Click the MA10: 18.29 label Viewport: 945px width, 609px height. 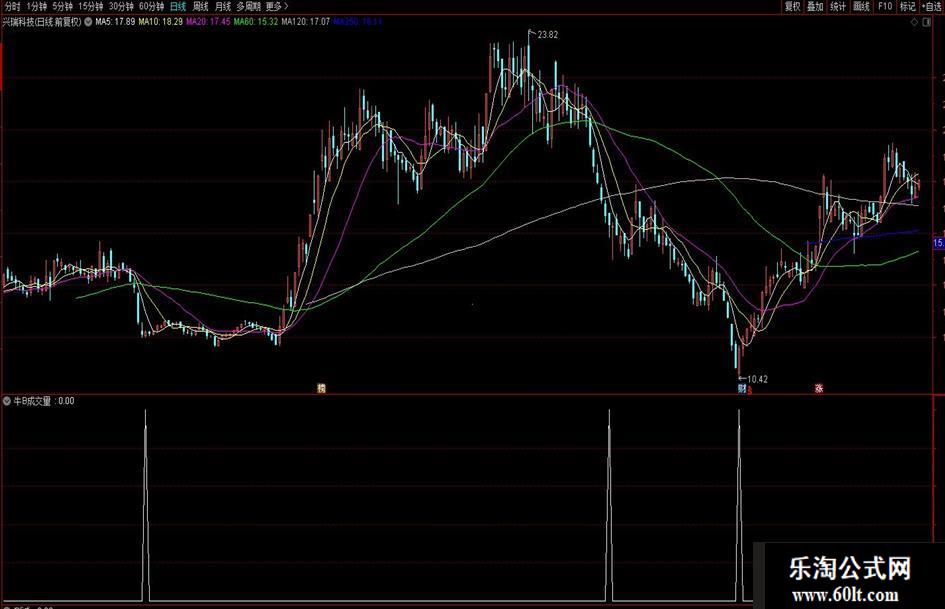tap(160, 22)
